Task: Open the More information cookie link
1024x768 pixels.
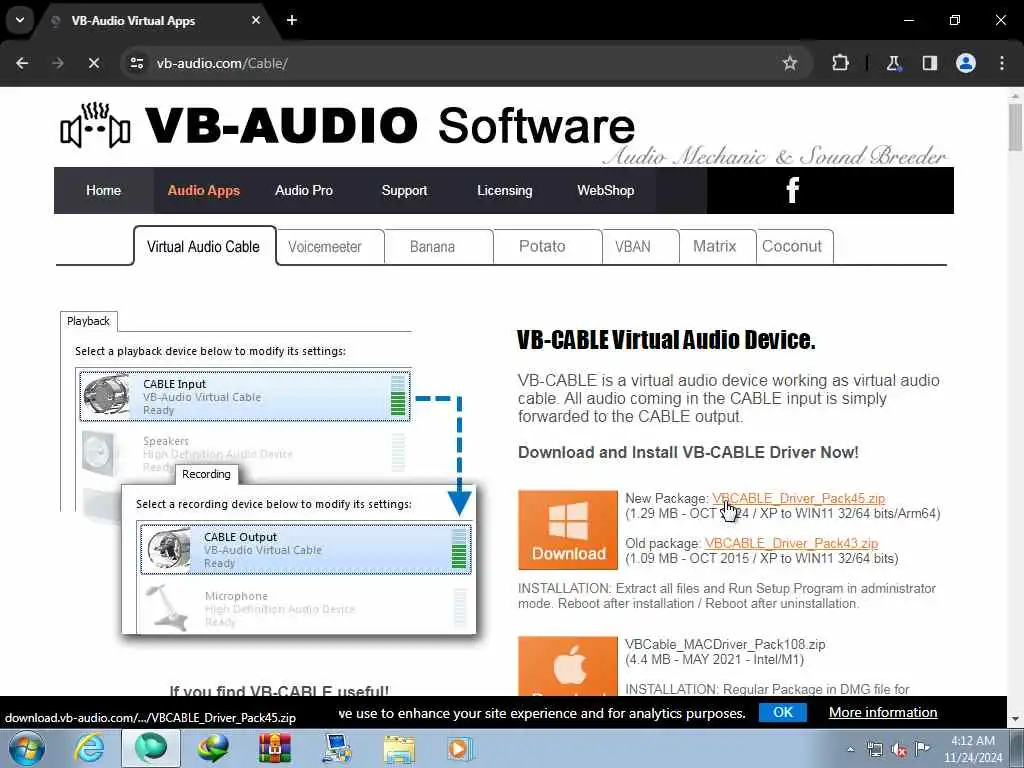Action: tap(883, 712)
